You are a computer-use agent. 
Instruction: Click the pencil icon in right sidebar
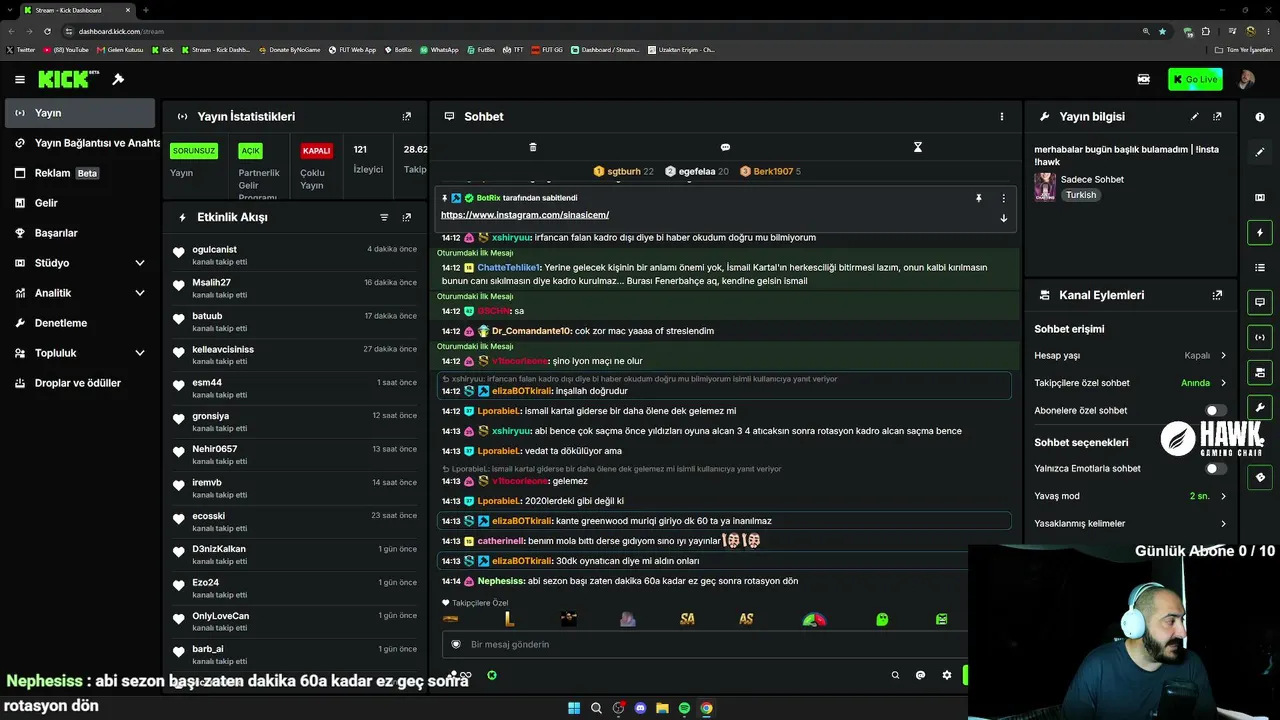coord(1260,152)
